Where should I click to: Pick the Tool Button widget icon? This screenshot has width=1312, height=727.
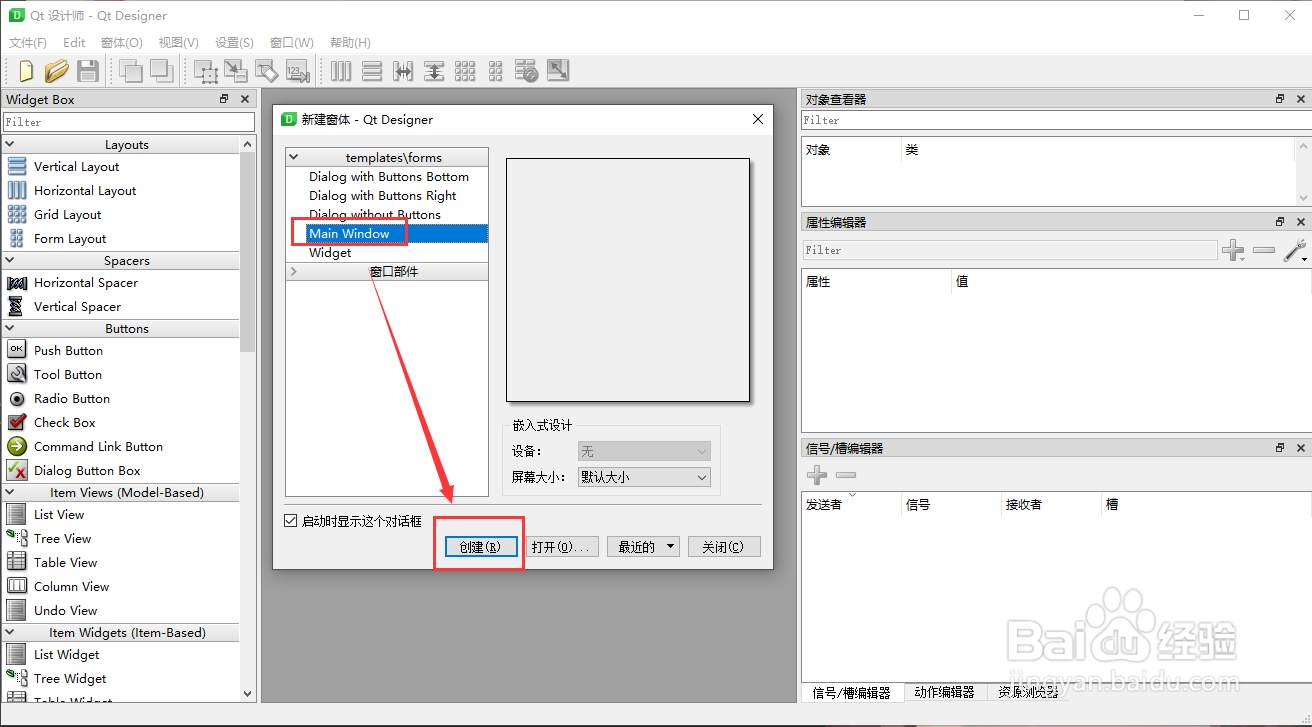(x=17, y=374)
